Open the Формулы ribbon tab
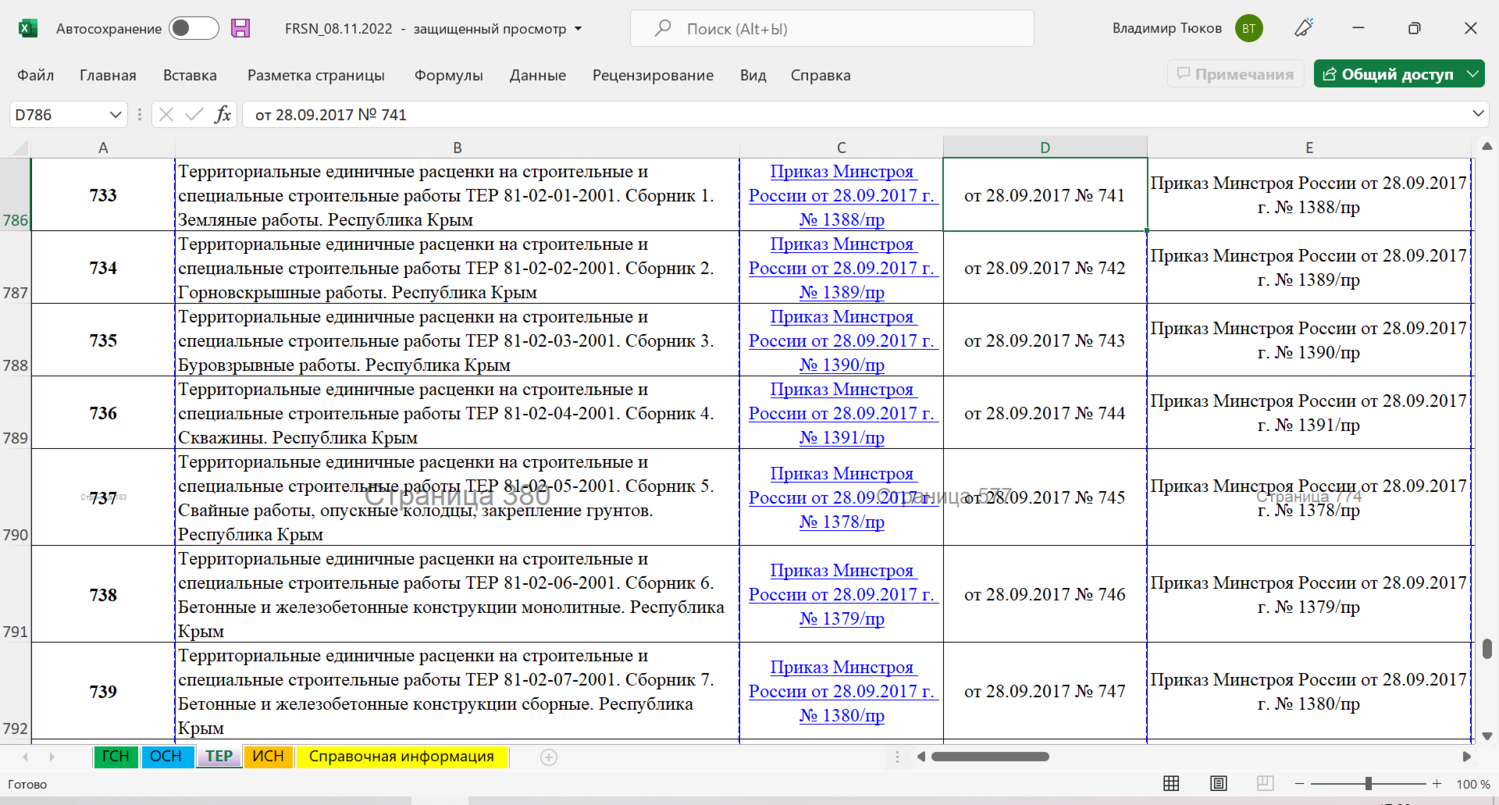This screenshot has height=805, width=1499. (x=448, y=75)
